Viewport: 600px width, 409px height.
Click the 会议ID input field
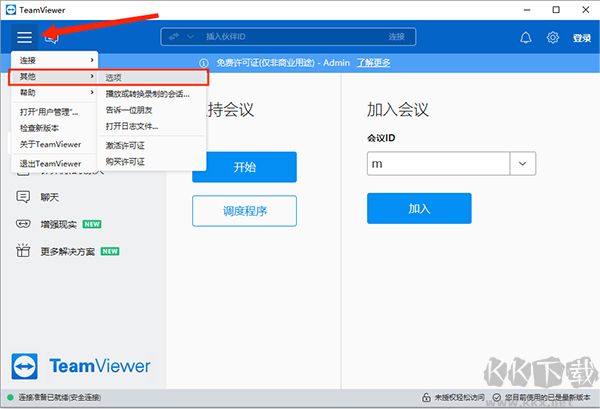click(438, 163)
